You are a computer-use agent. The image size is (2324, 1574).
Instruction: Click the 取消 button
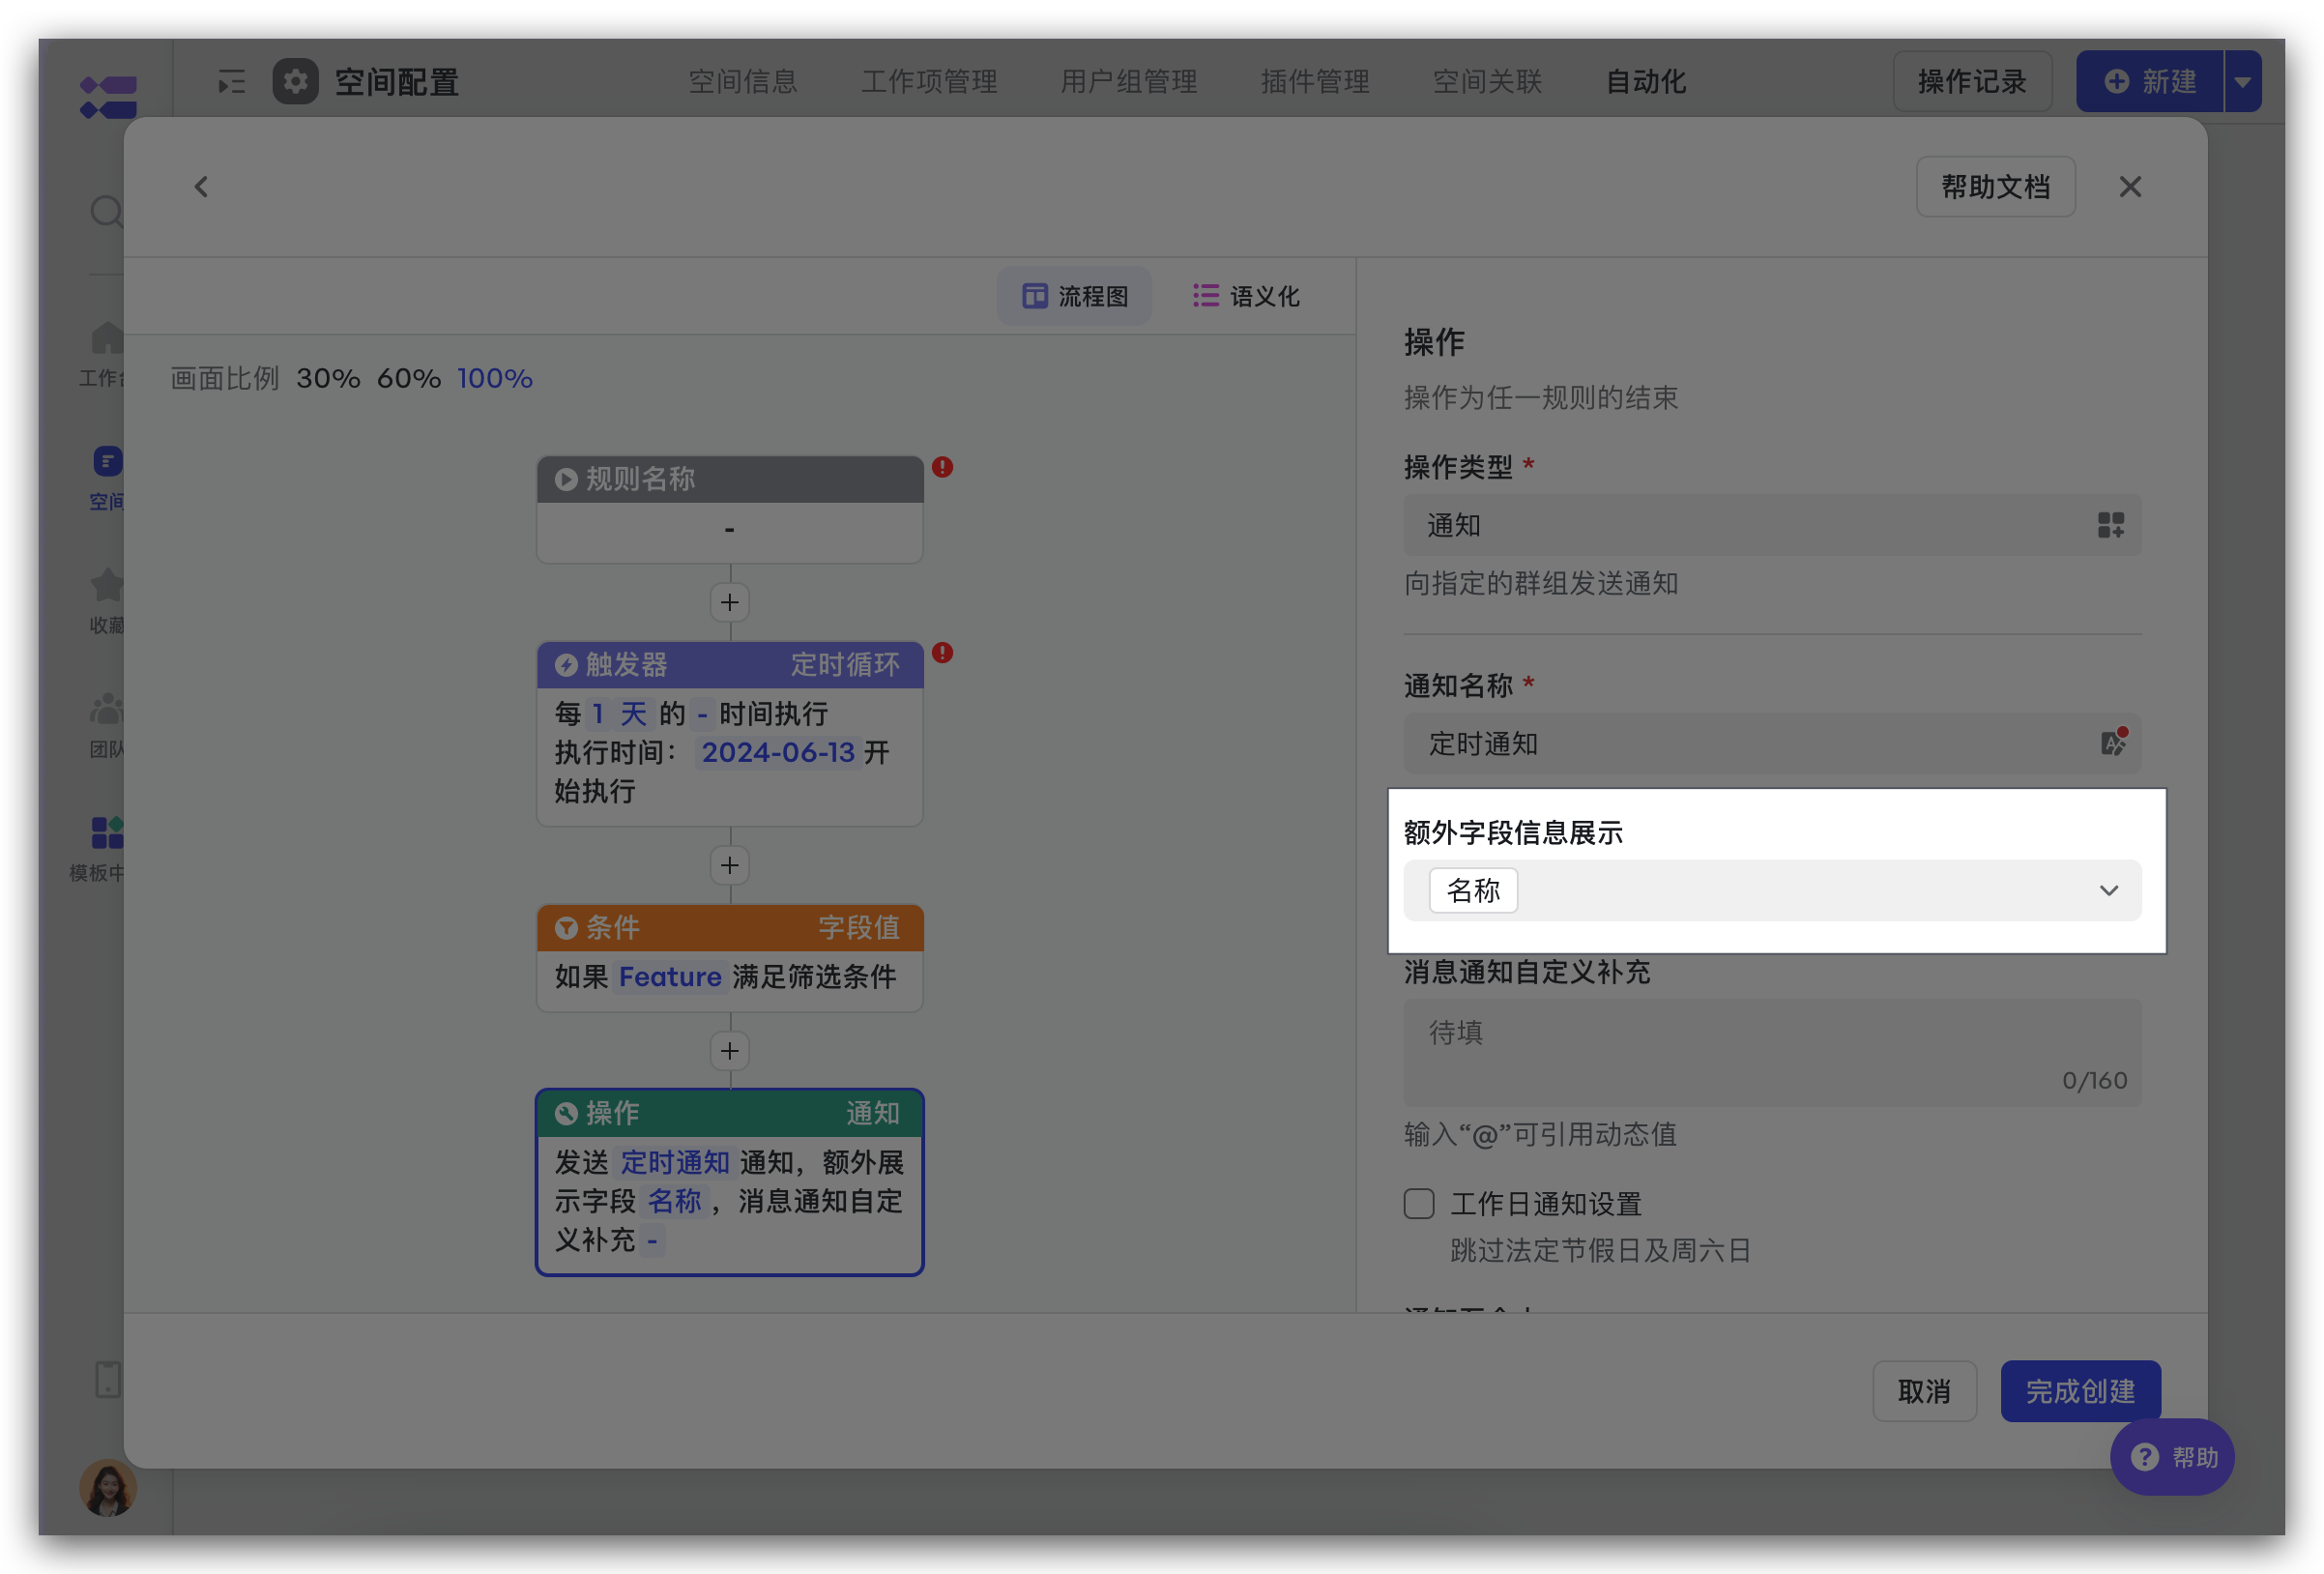[x=1924, y=1390]
